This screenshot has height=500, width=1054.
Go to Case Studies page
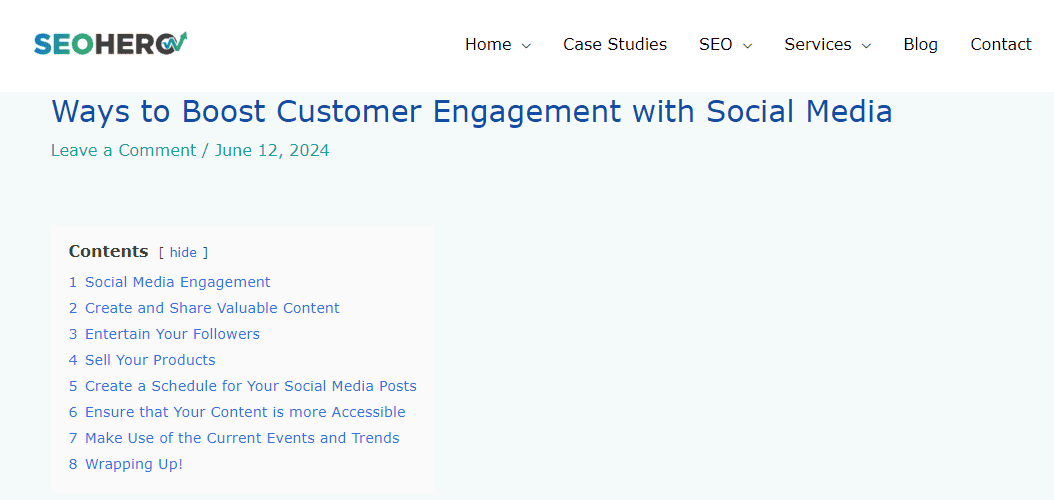point(615,44)
